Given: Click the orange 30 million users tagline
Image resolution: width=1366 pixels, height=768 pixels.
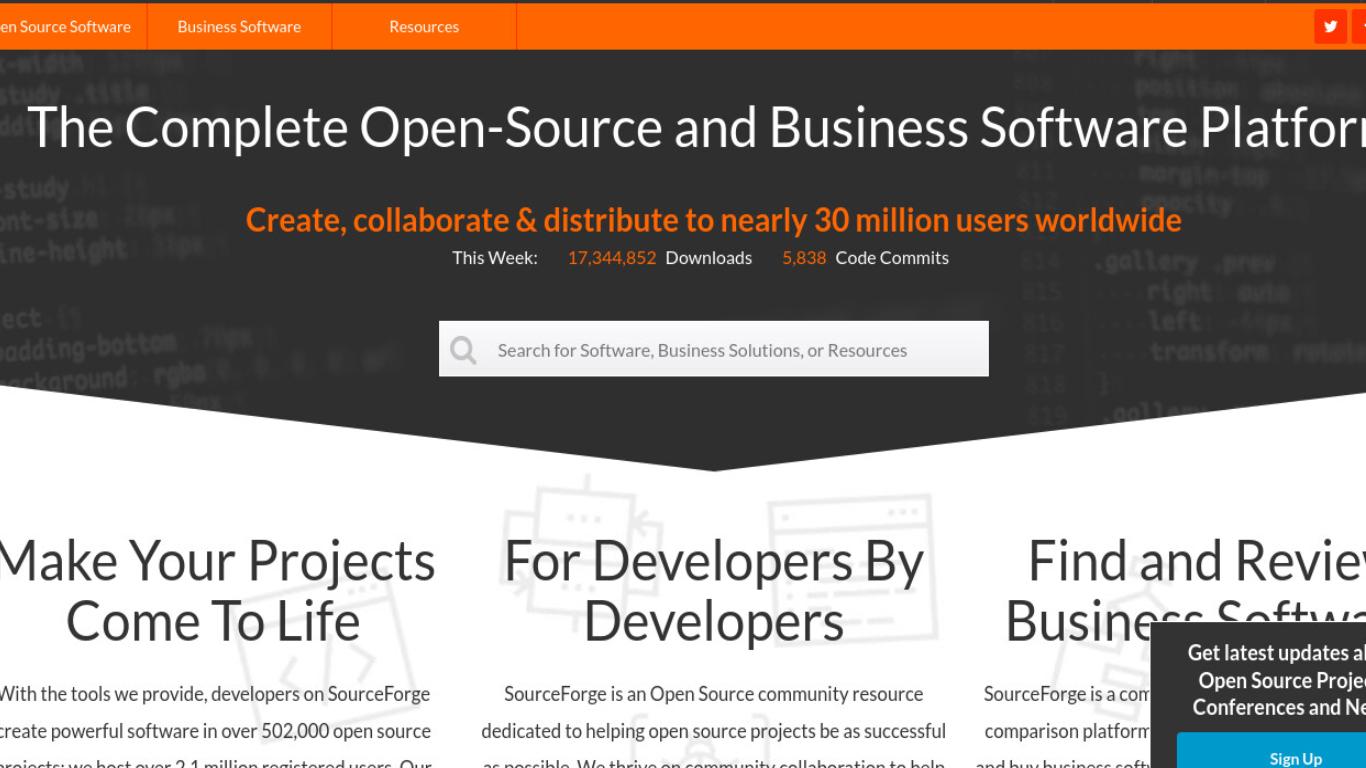Looking at the screenshot, I should point(714,220).
